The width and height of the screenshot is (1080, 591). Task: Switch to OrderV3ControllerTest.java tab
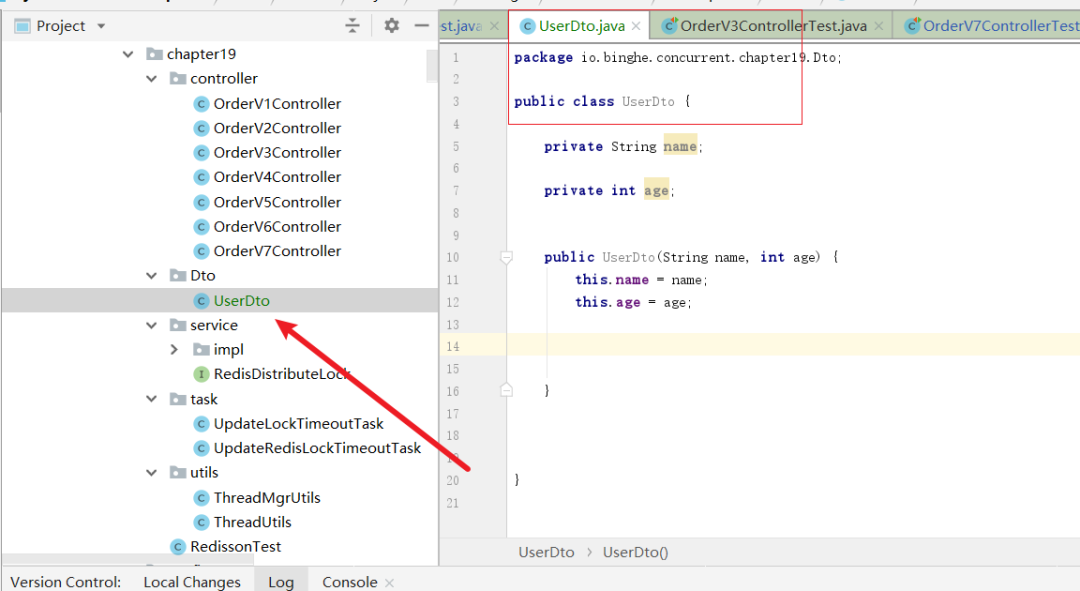[x=772, y=26]
